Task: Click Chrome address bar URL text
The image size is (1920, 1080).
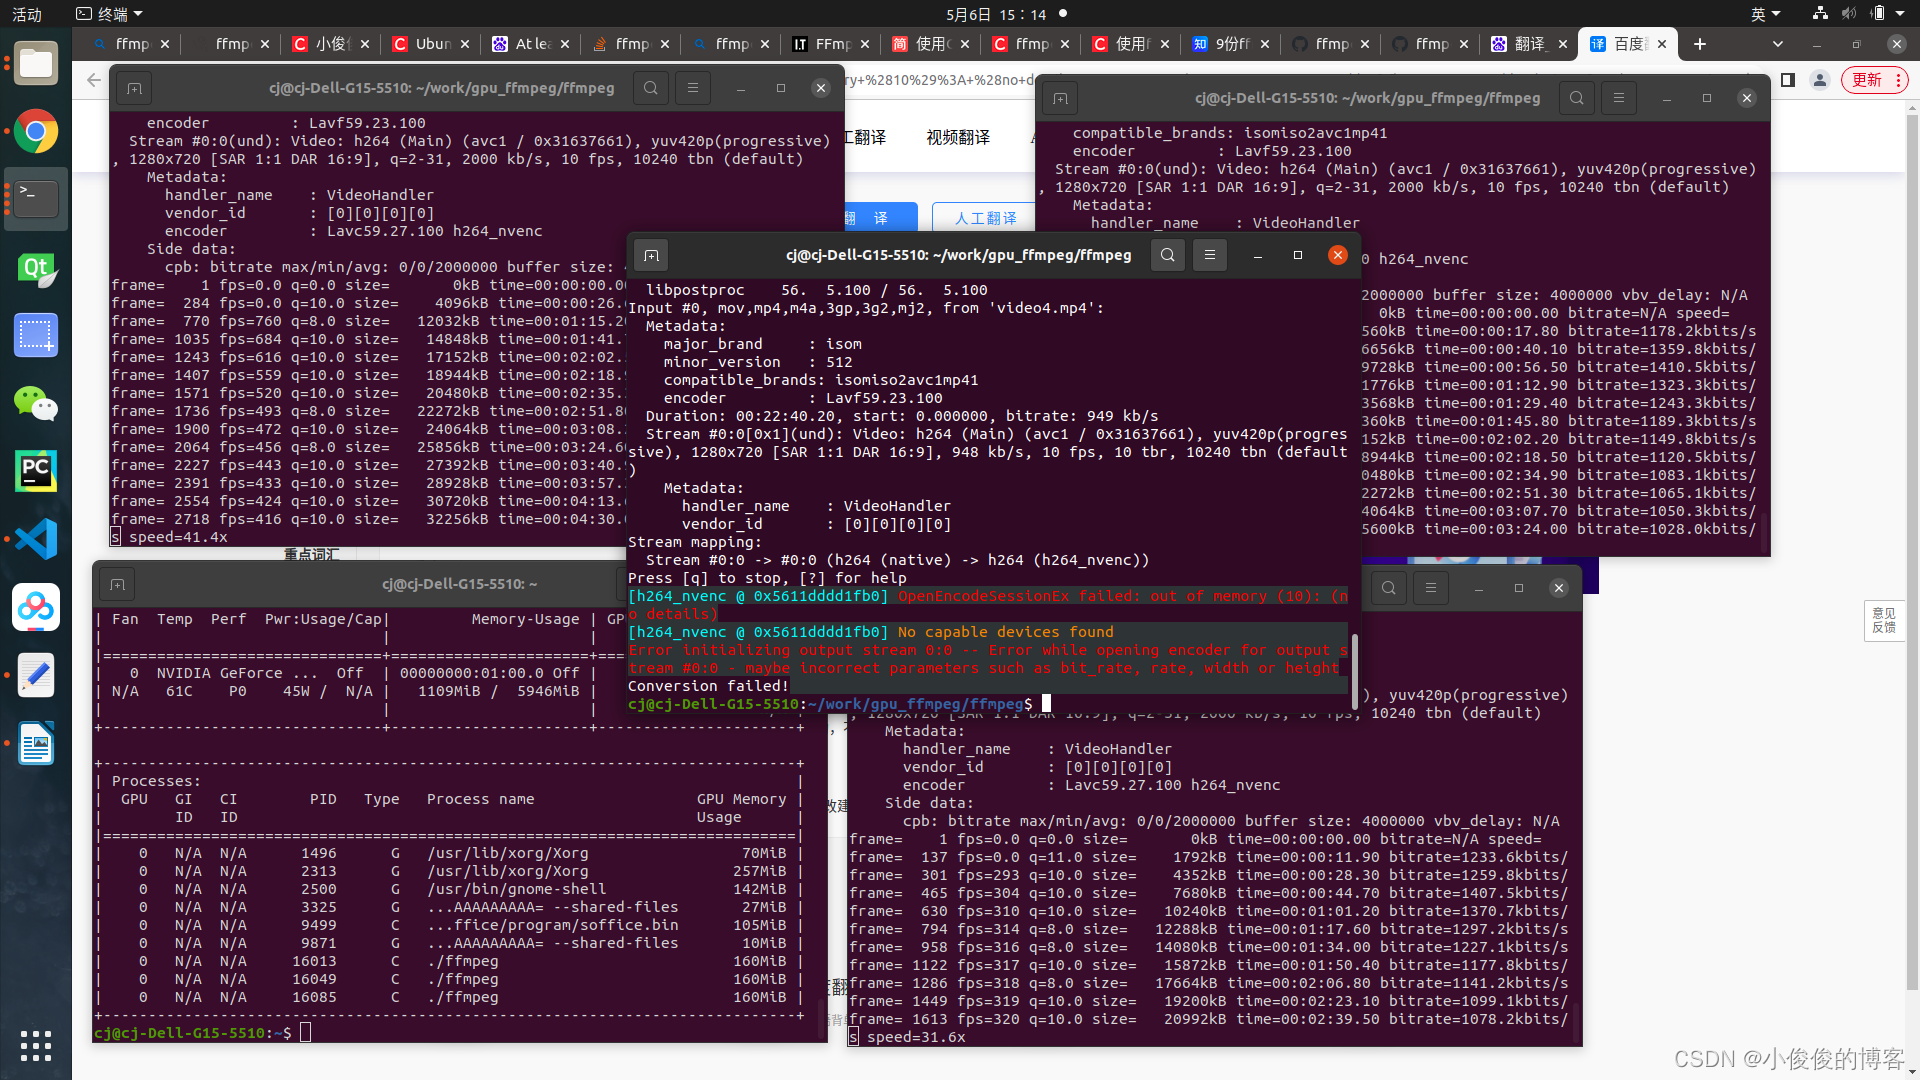Action: pyautogui.click(x=938, y=80)
